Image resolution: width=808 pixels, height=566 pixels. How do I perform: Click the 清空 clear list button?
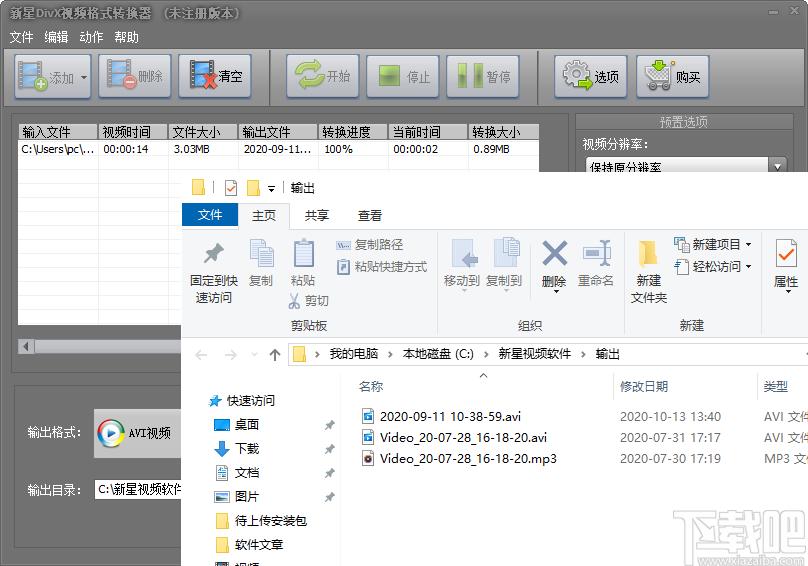pos(215,77)
